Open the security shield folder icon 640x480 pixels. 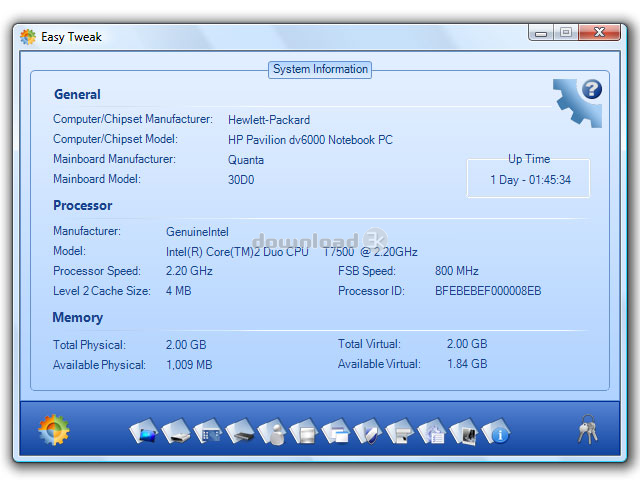coord(368,432)
